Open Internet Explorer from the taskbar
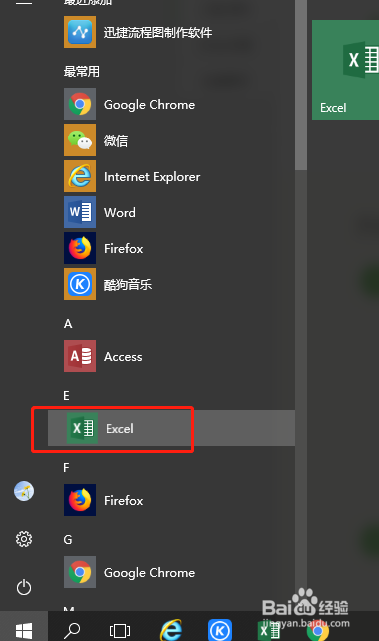 [x=170, y=630]
